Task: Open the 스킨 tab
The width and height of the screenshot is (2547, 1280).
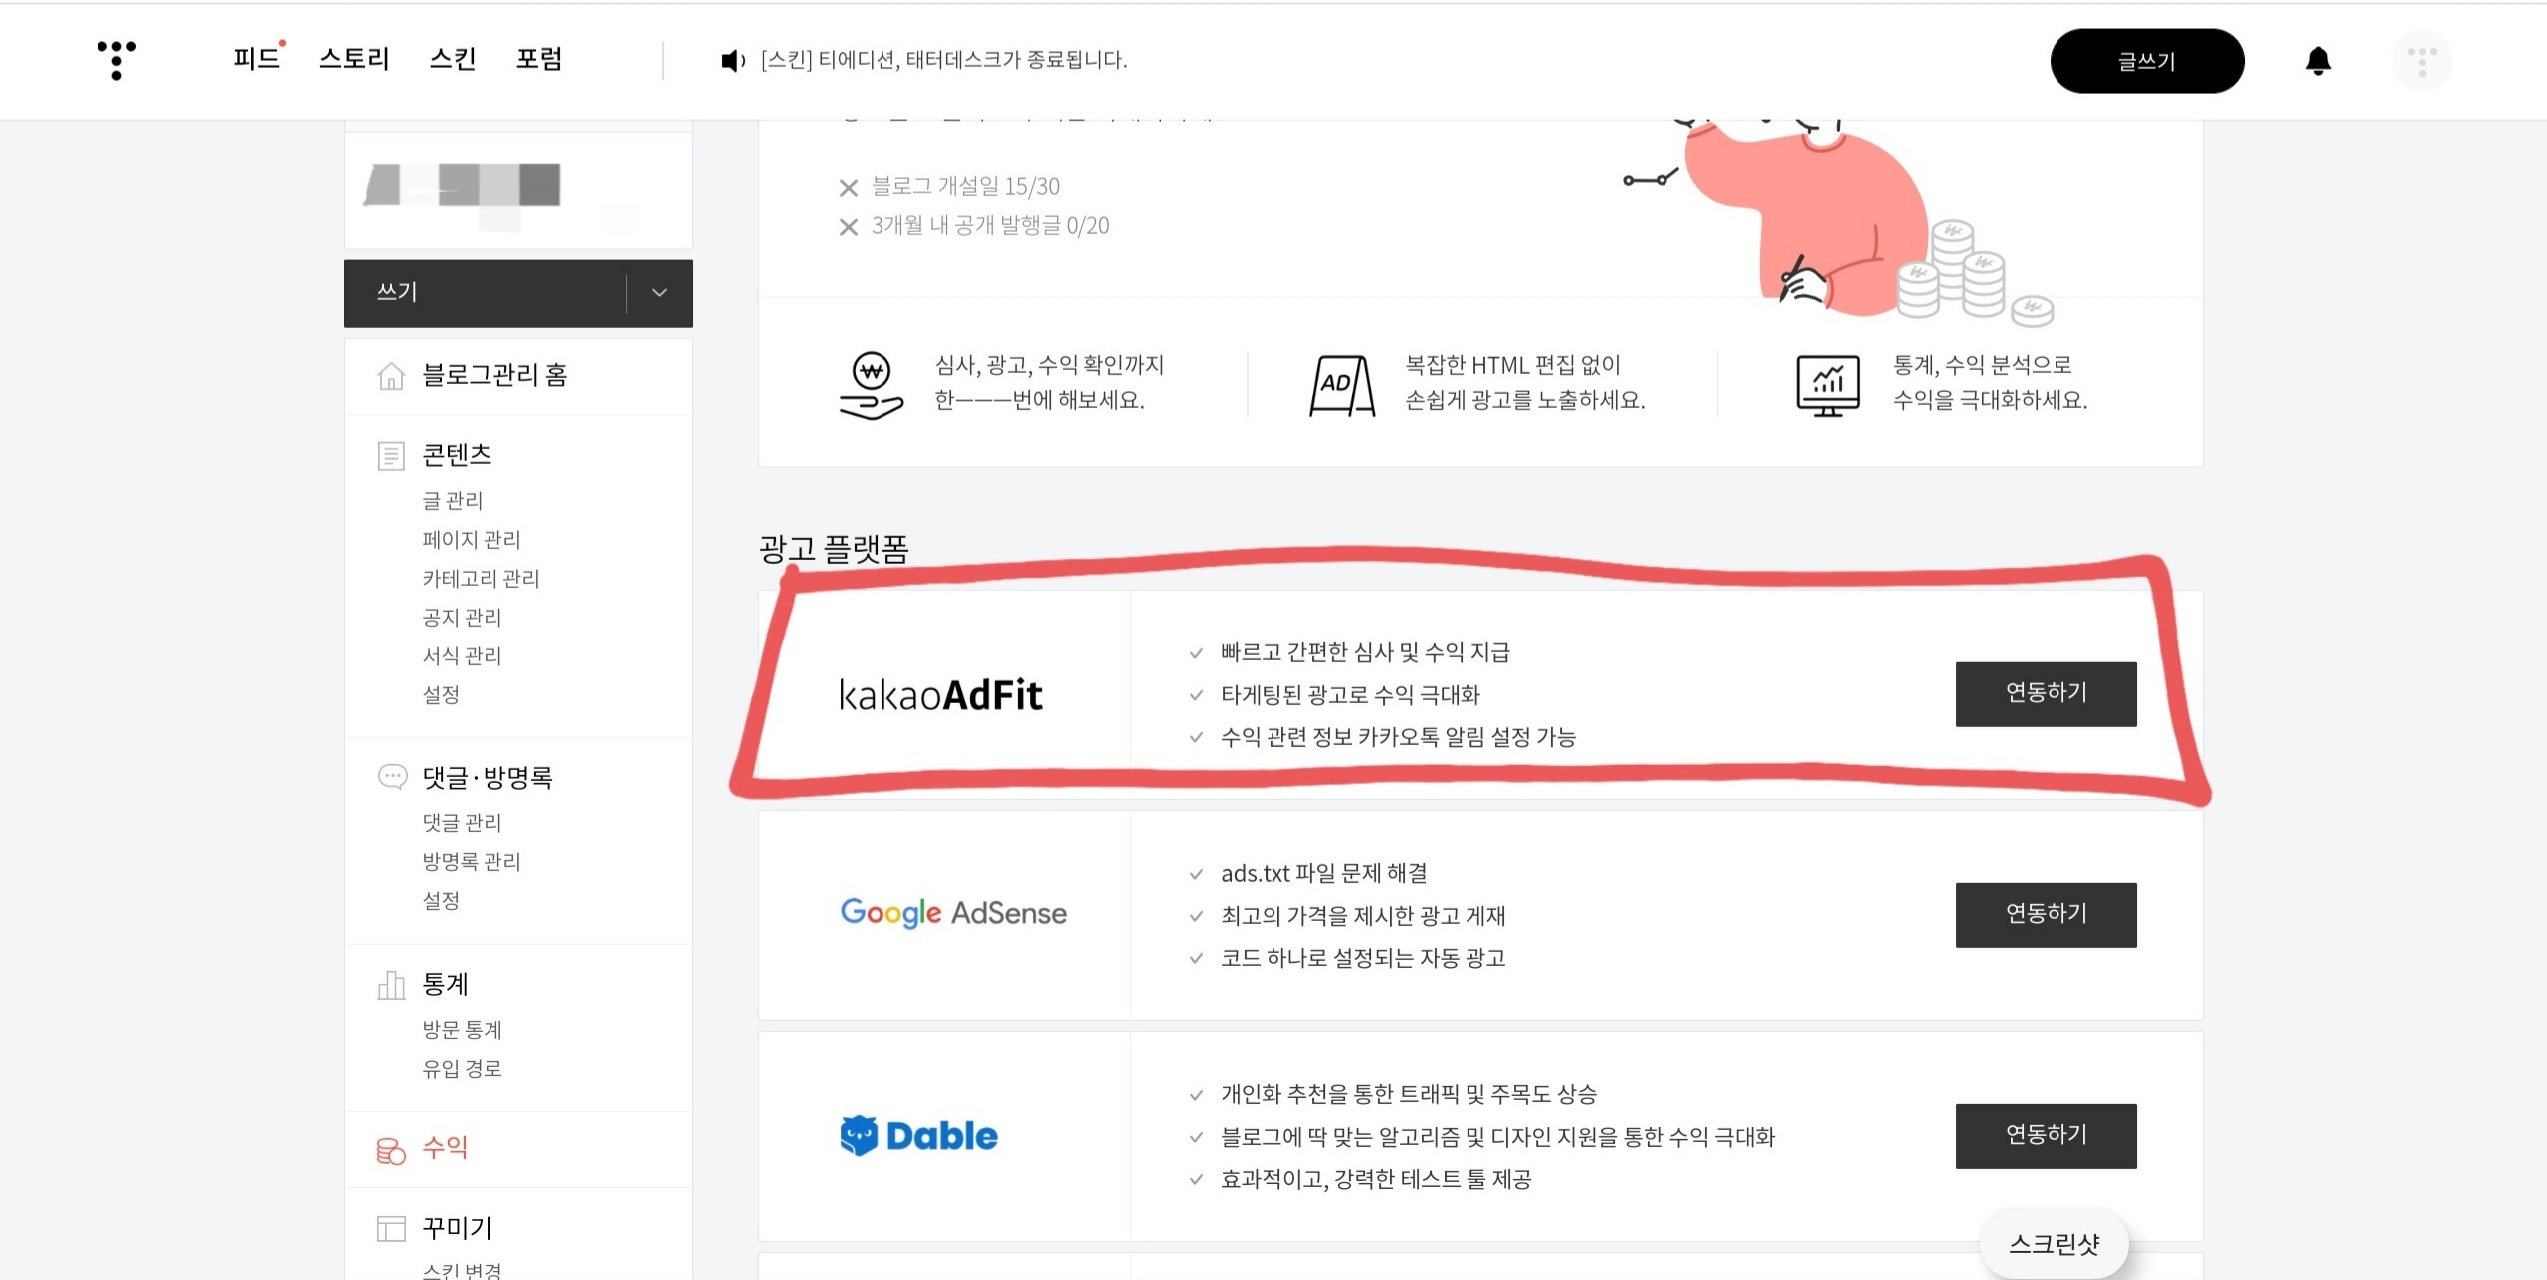Action: pos(453,59)
